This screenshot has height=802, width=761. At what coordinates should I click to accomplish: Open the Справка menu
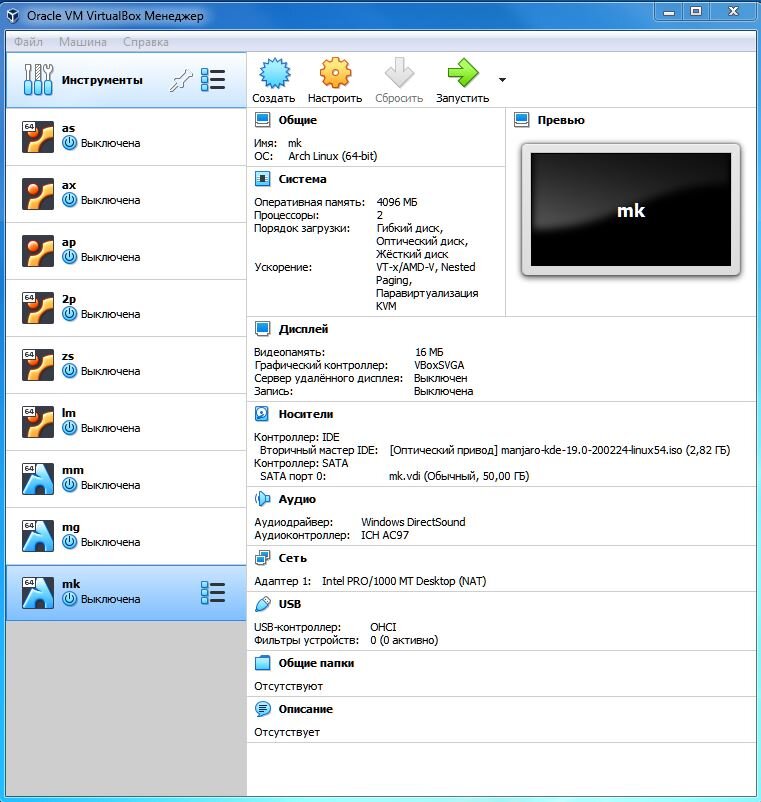[146, 42]
